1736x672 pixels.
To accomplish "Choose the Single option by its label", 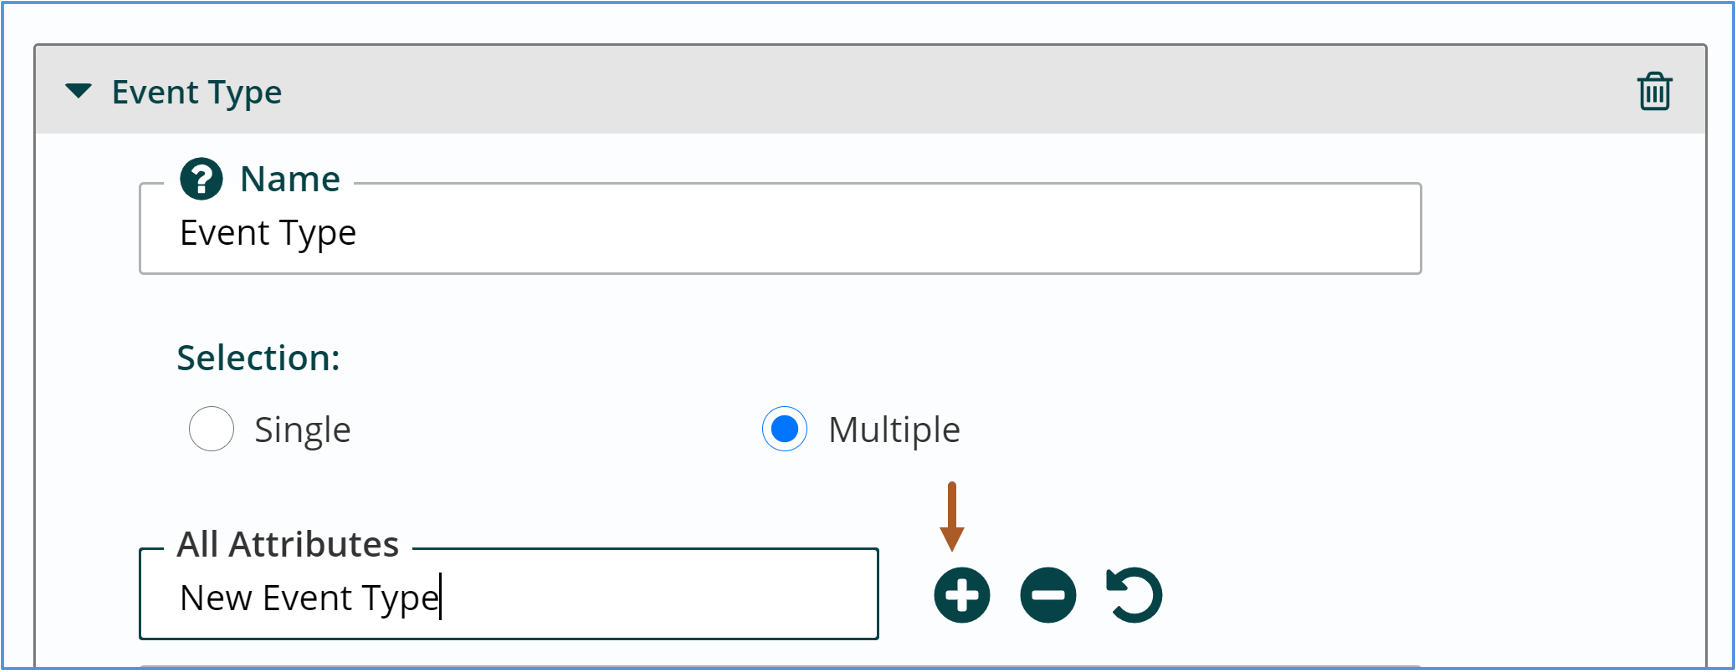I will point(302,430).
